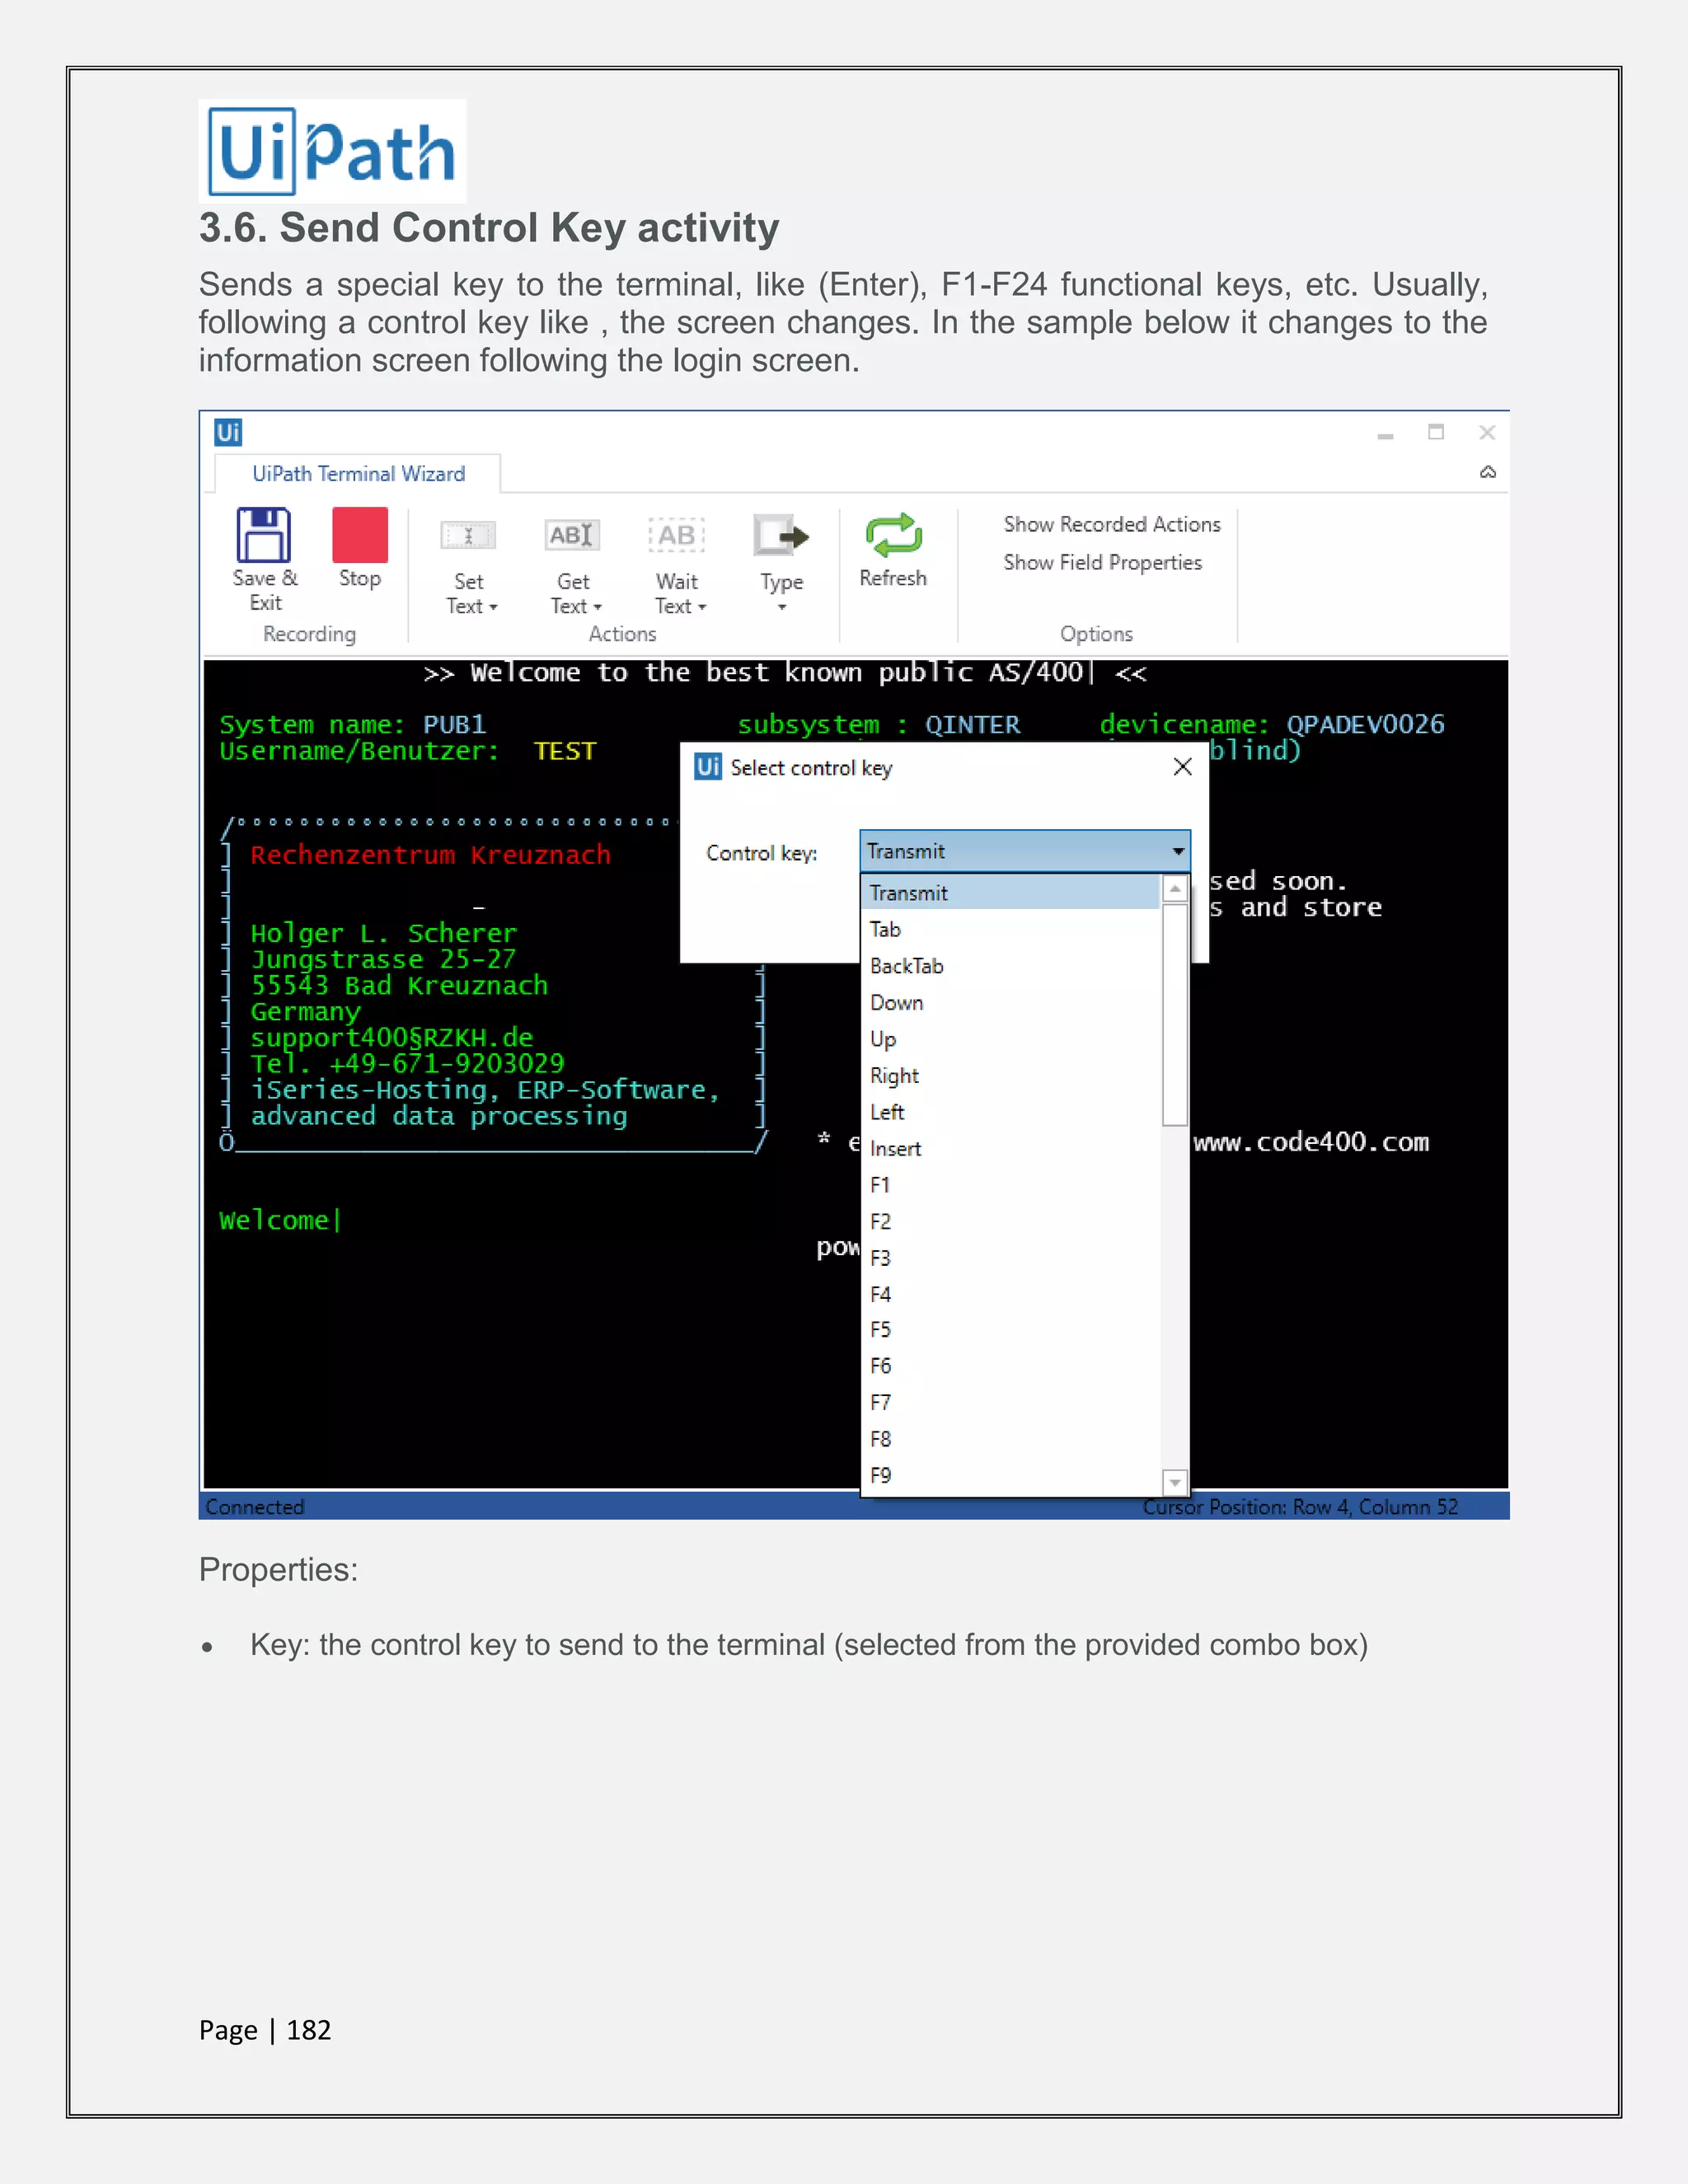The image size is (1688, 2184).
Task: Open the Control key combo box
Action: (1025, 851)
